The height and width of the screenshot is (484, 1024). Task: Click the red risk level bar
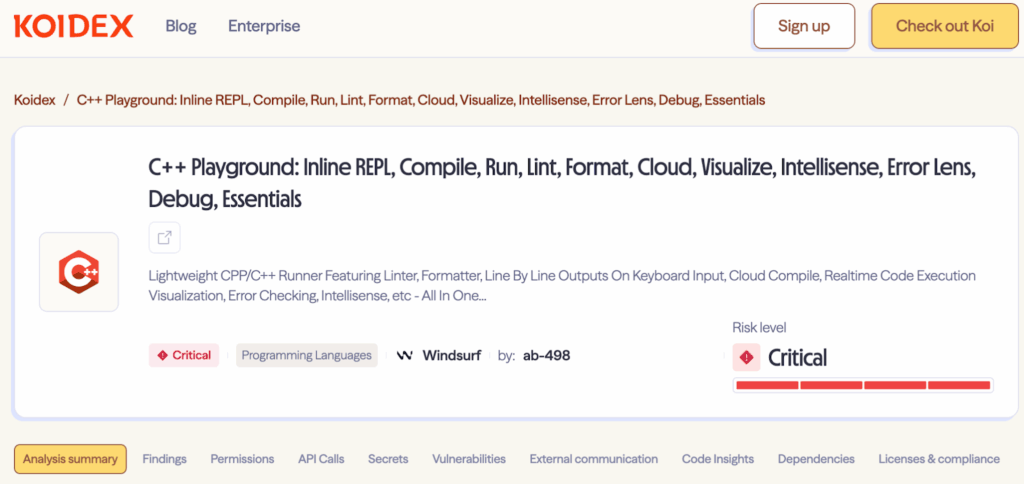(862, 385)
